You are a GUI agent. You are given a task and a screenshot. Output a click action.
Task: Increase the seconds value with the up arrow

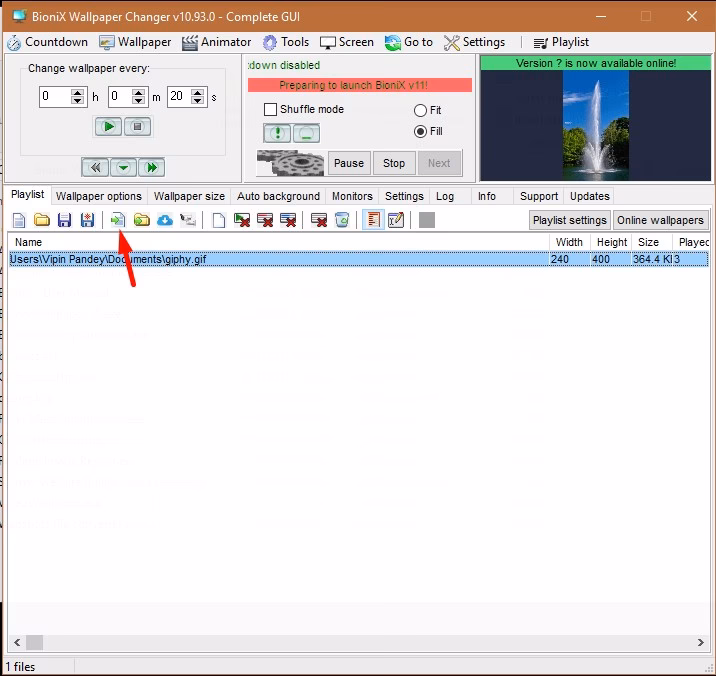[198, 92]
